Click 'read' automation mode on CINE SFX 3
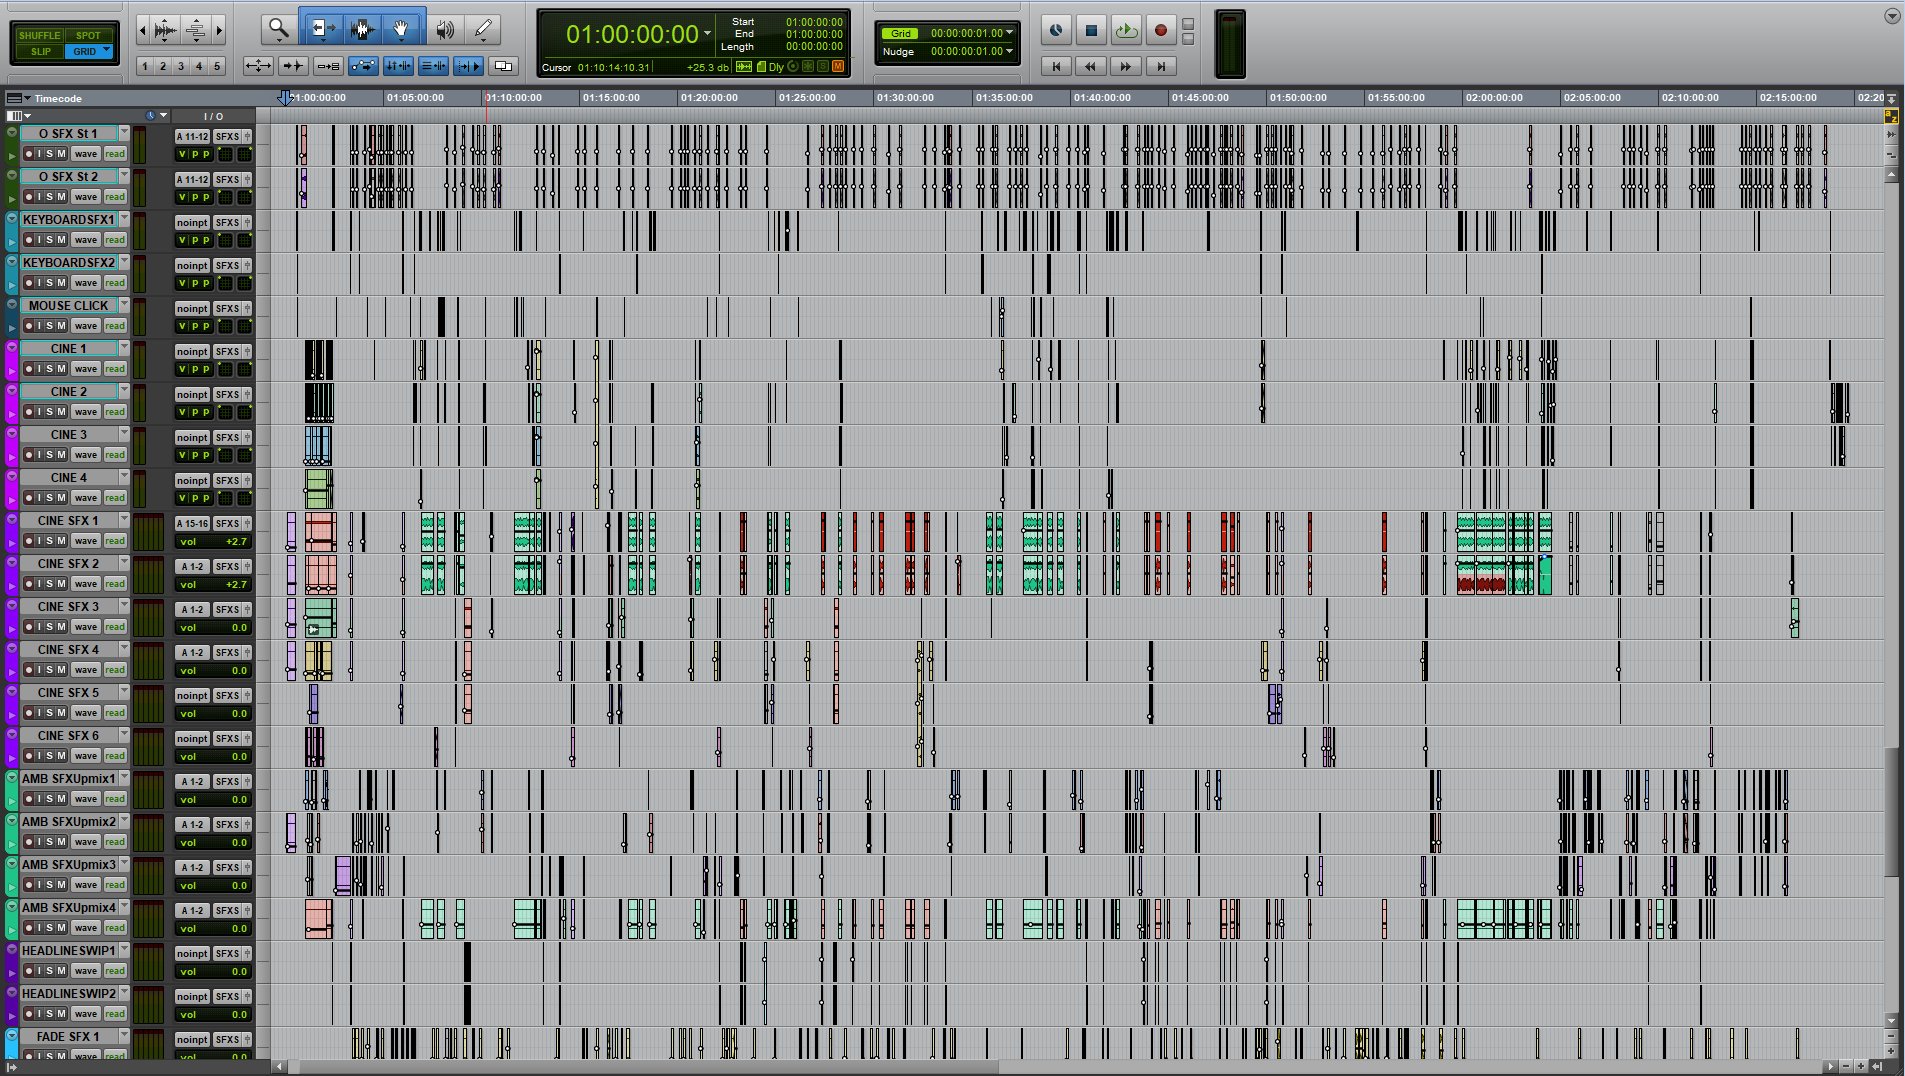Screen dimensions: 1905x1076 pyautogui.click(x=115, y=627)
